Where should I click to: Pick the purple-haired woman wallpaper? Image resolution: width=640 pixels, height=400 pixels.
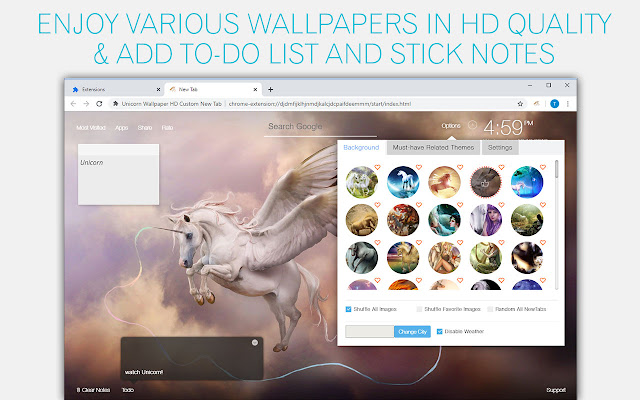485,220
